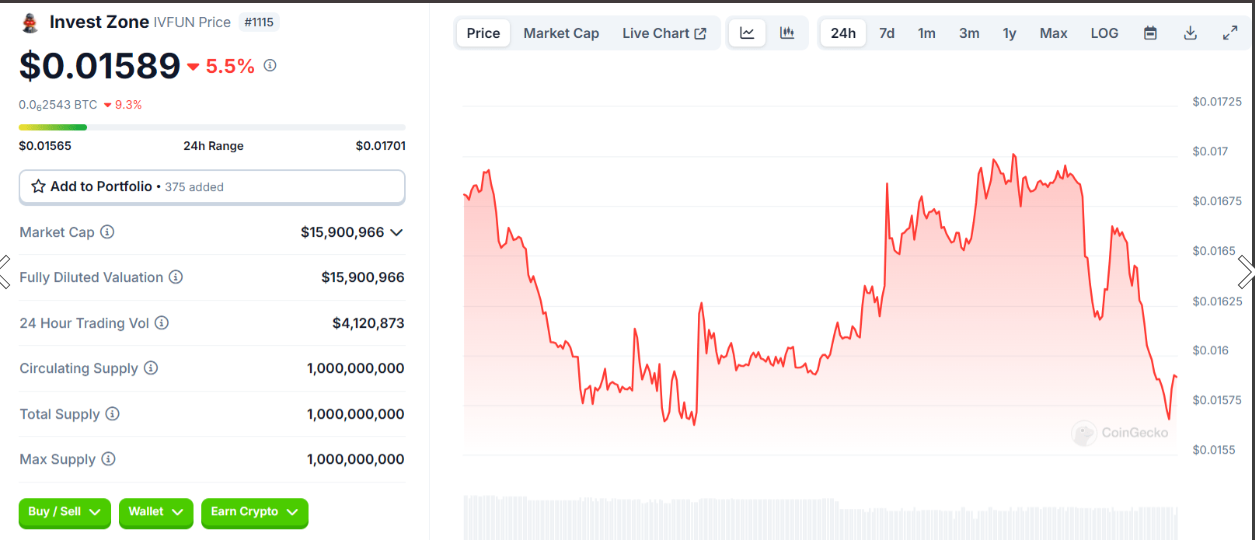
Task: Click the $4,120,873 trading volume value
Action: point(368,323)
